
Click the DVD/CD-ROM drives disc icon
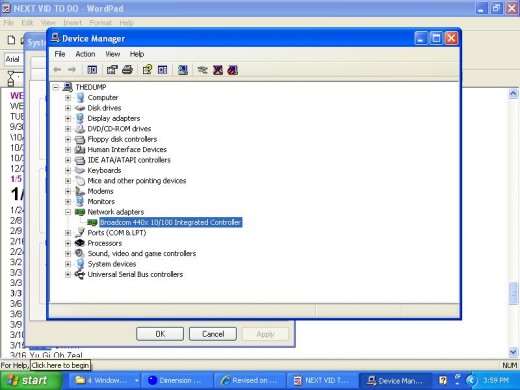point(80,129)
